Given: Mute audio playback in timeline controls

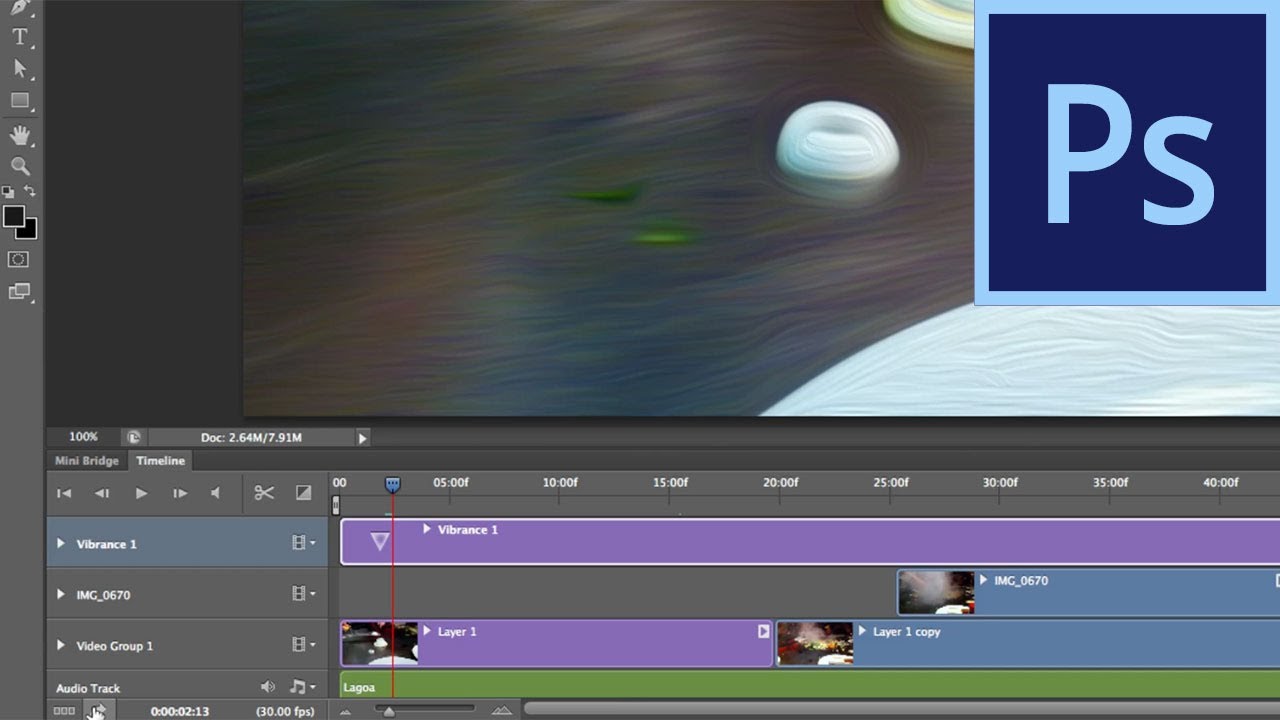Looking at the screenshot, I should click(215, 493).
